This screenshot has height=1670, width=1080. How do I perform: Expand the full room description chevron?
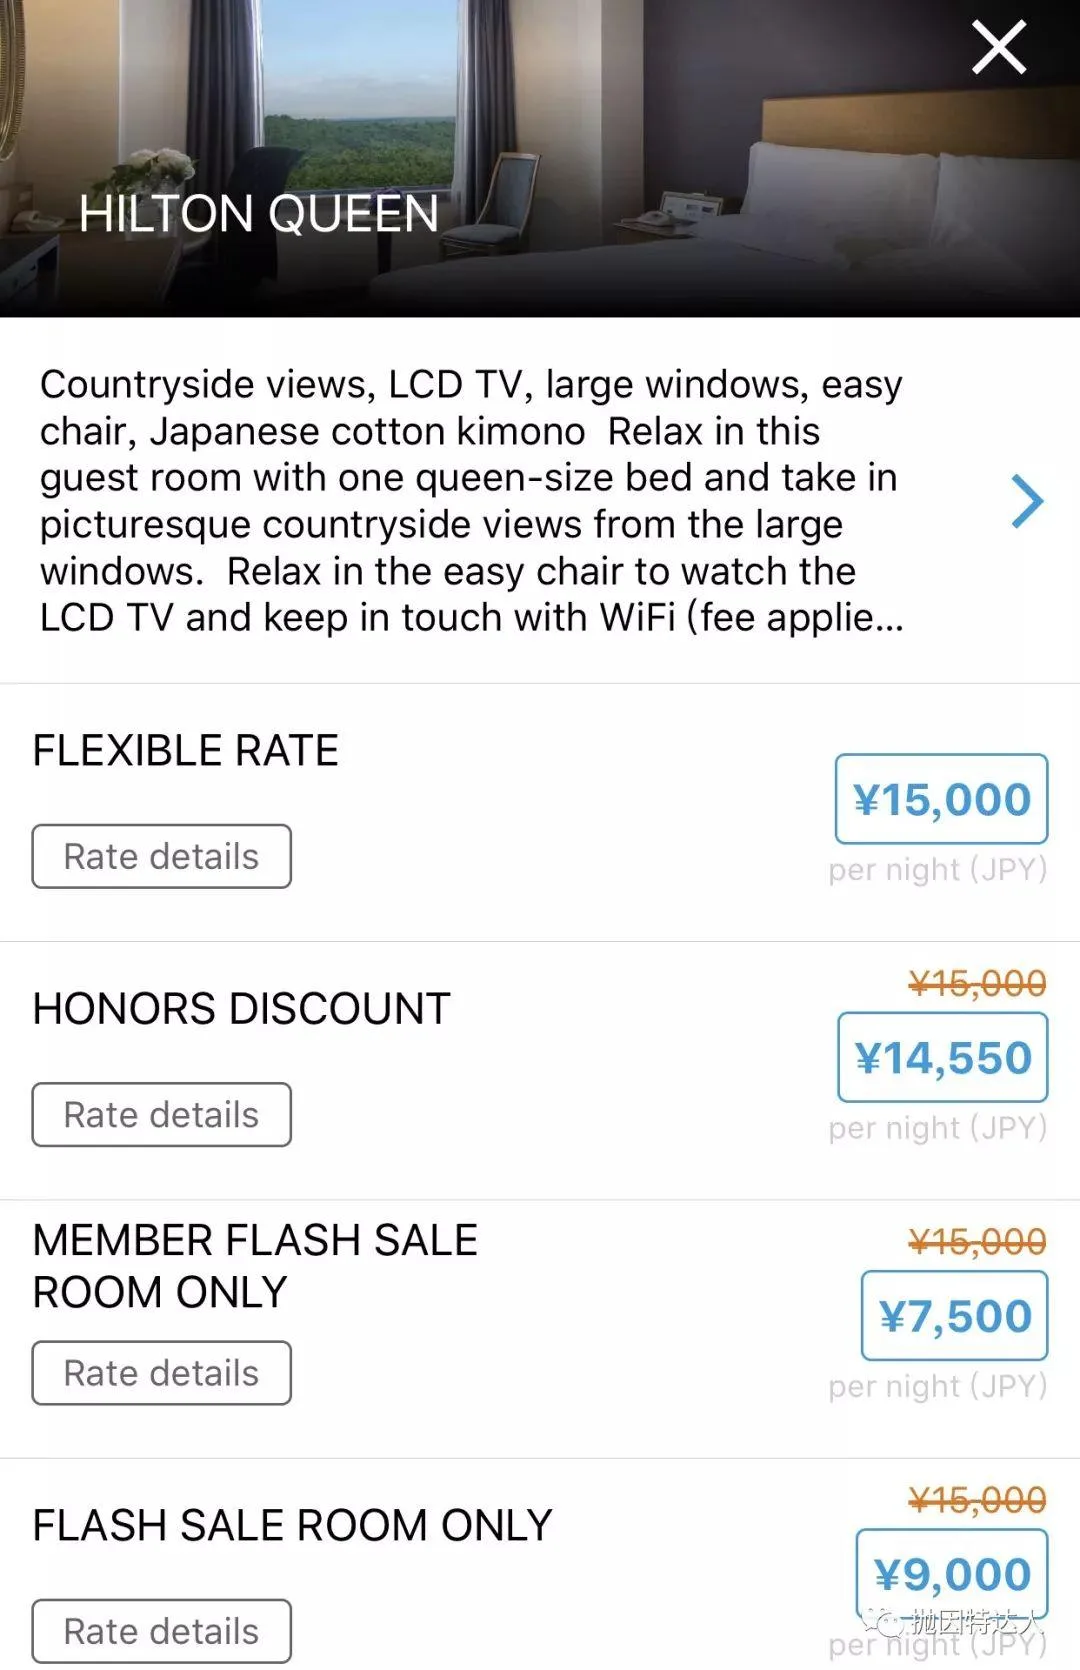point(1027,501)
